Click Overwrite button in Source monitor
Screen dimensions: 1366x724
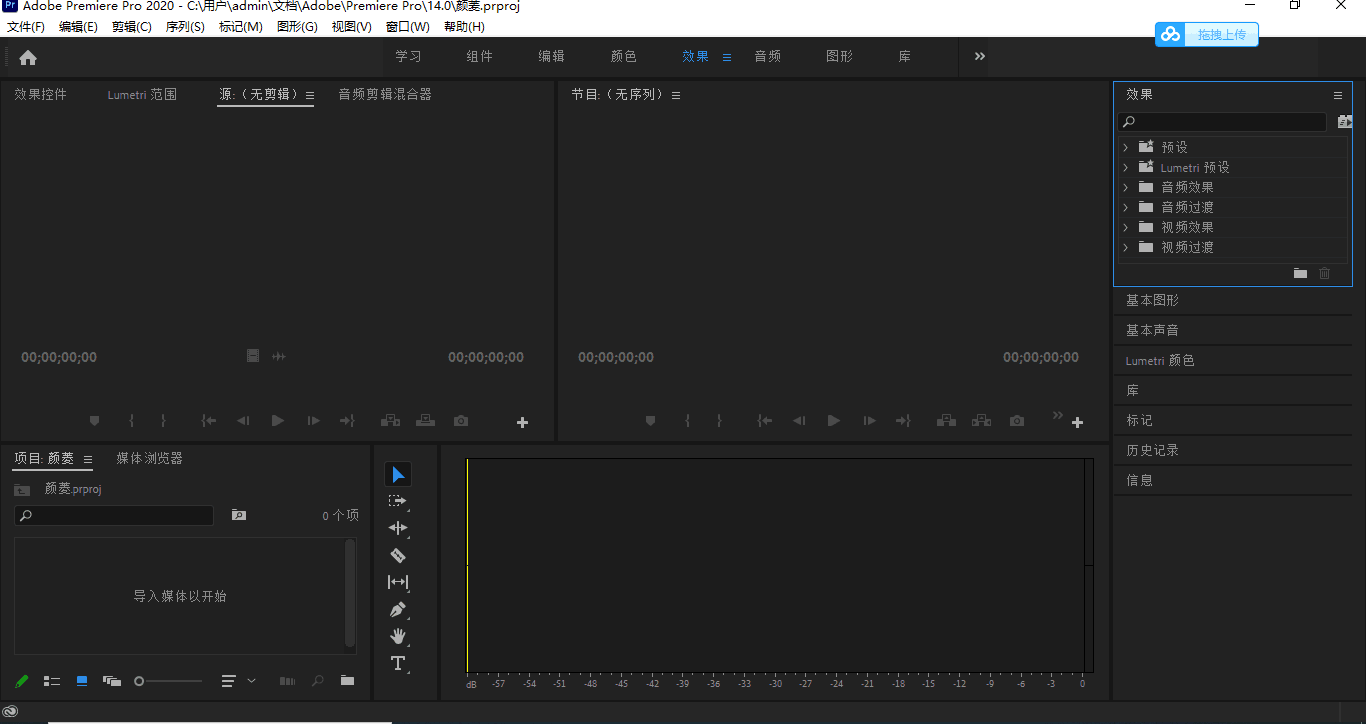coord(426,421)
